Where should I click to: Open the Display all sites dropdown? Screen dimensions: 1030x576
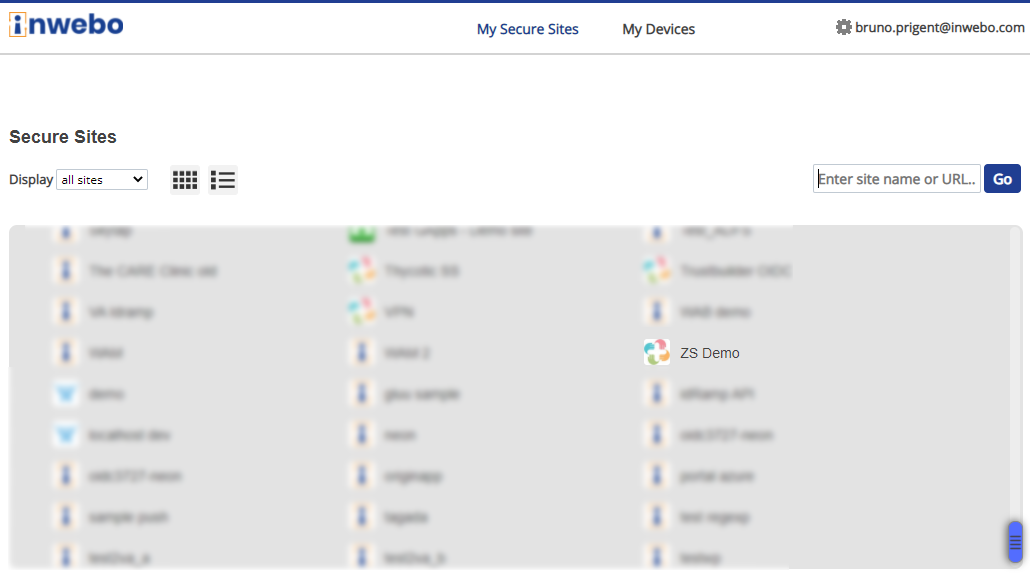pyautogui.click(x=102, y=180)
